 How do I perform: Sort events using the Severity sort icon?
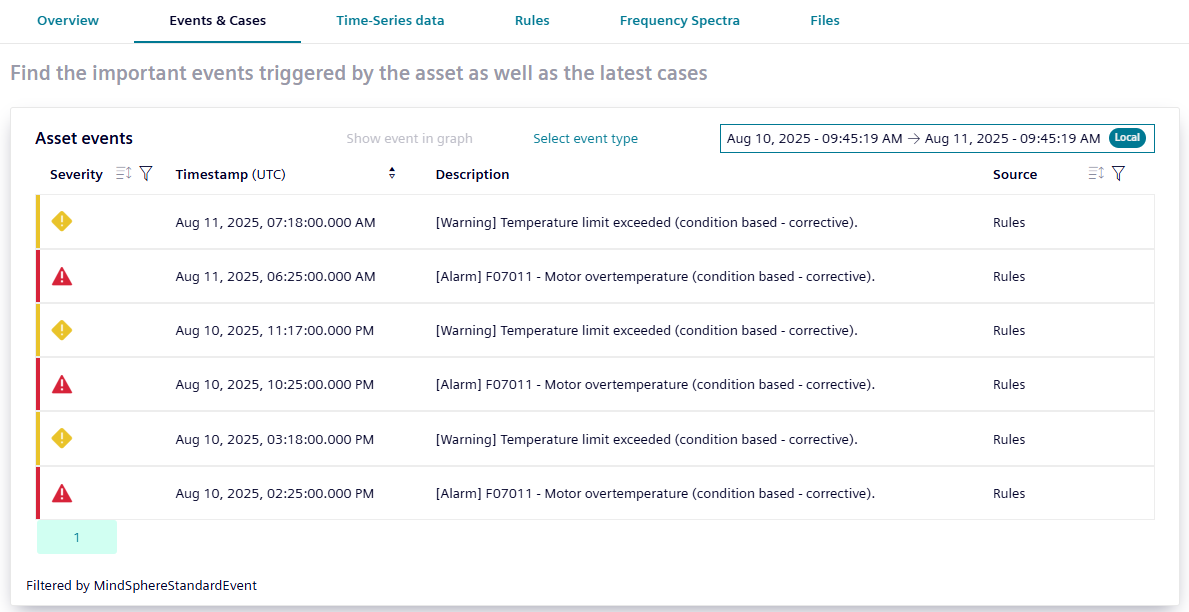click(x=123, y=174)
